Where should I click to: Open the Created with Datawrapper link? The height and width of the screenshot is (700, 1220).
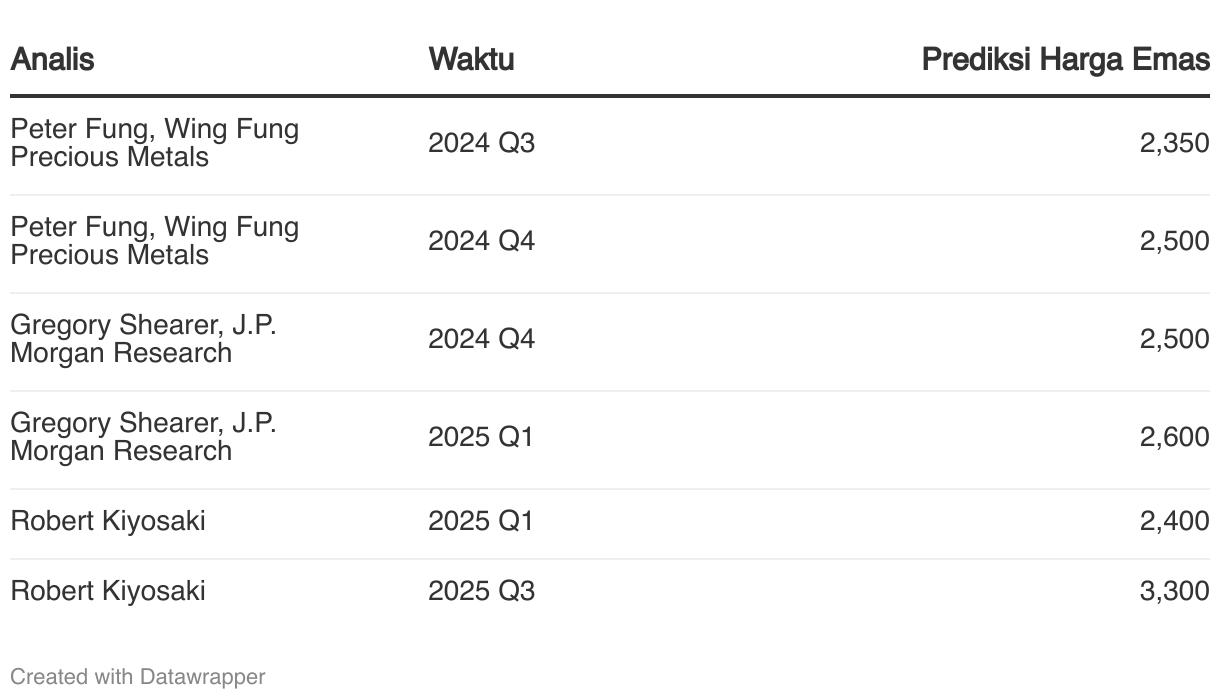pos(138,677)
